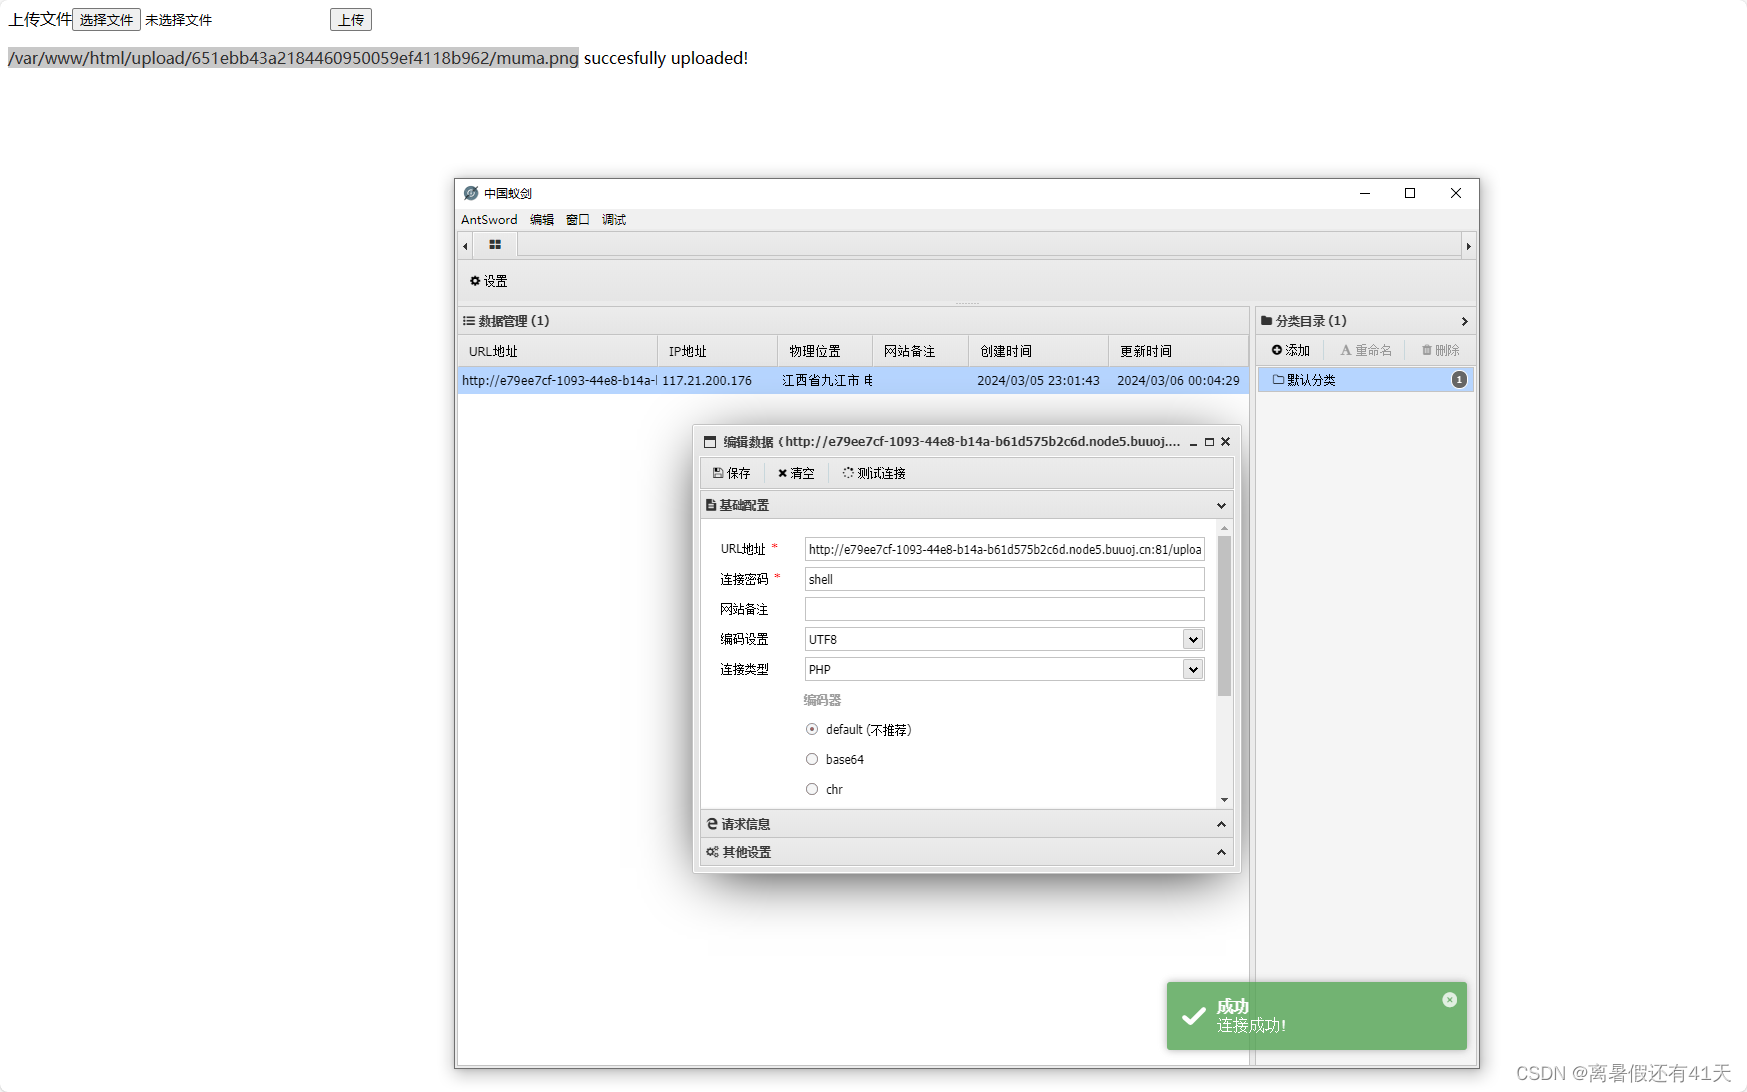Viewport: 1747px width, 1092px height.
Task: Click the 选择文件 choose file button
Action: (x=106, y=20)
